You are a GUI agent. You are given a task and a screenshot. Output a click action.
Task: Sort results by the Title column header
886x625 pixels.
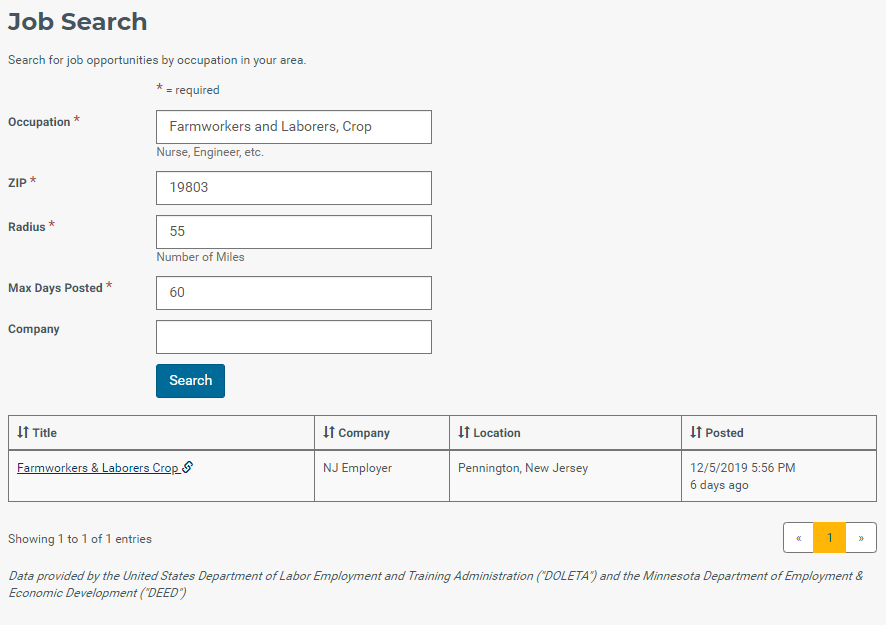(161, 433)
